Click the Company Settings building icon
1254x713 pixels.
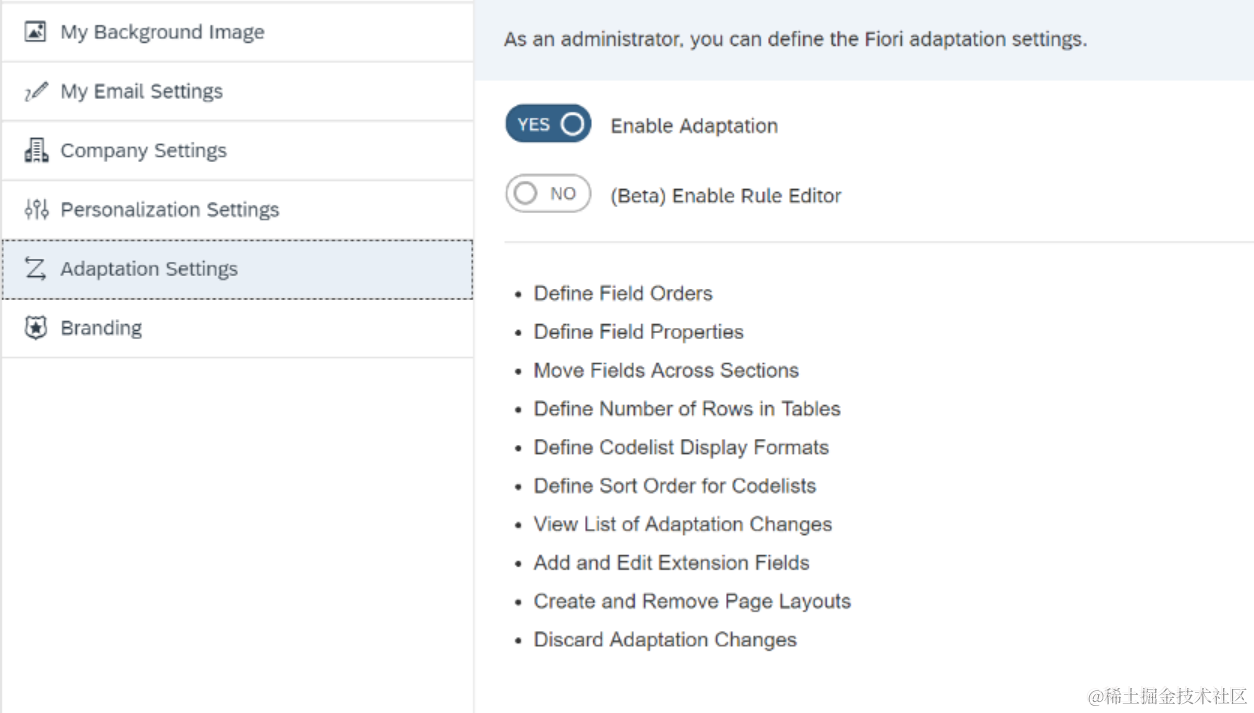point(36,151)
